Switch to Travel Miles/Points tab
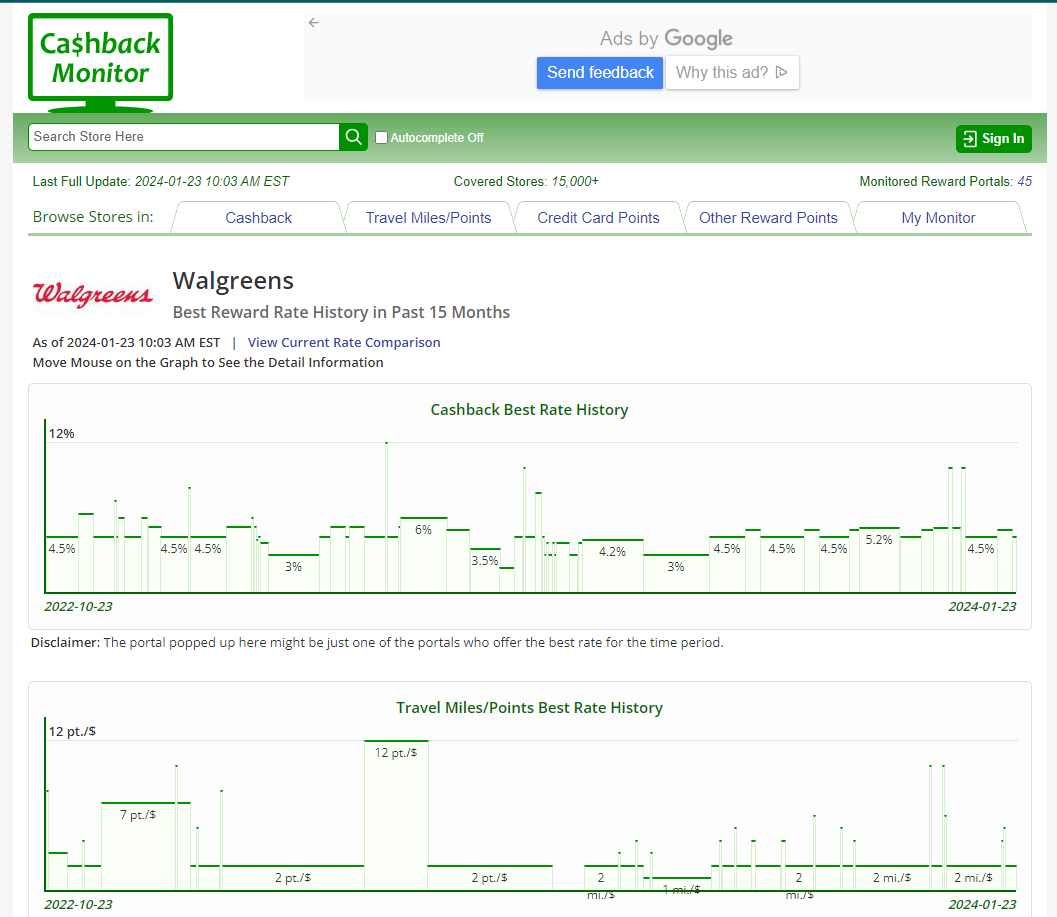The width and height of the screenshot is (1057, 917). tap(428, 218)
